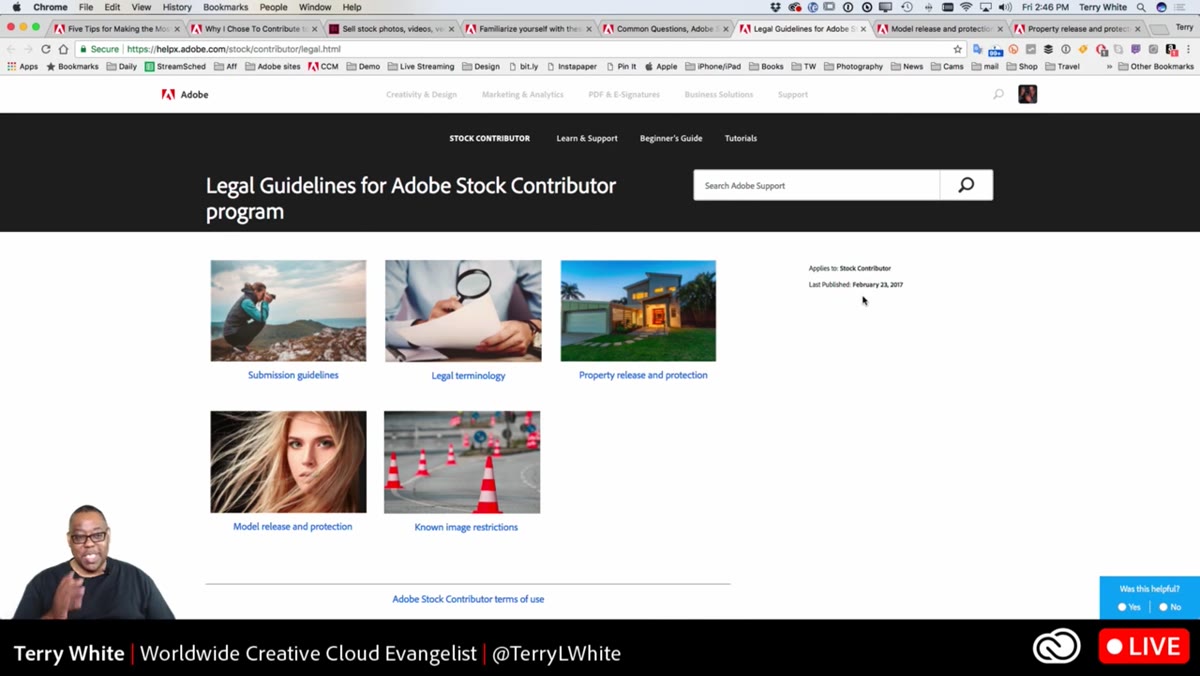This screenshot has width=1200, height=676.
Task: Open the traffic cones thumbnail
Action: [462, 462]
